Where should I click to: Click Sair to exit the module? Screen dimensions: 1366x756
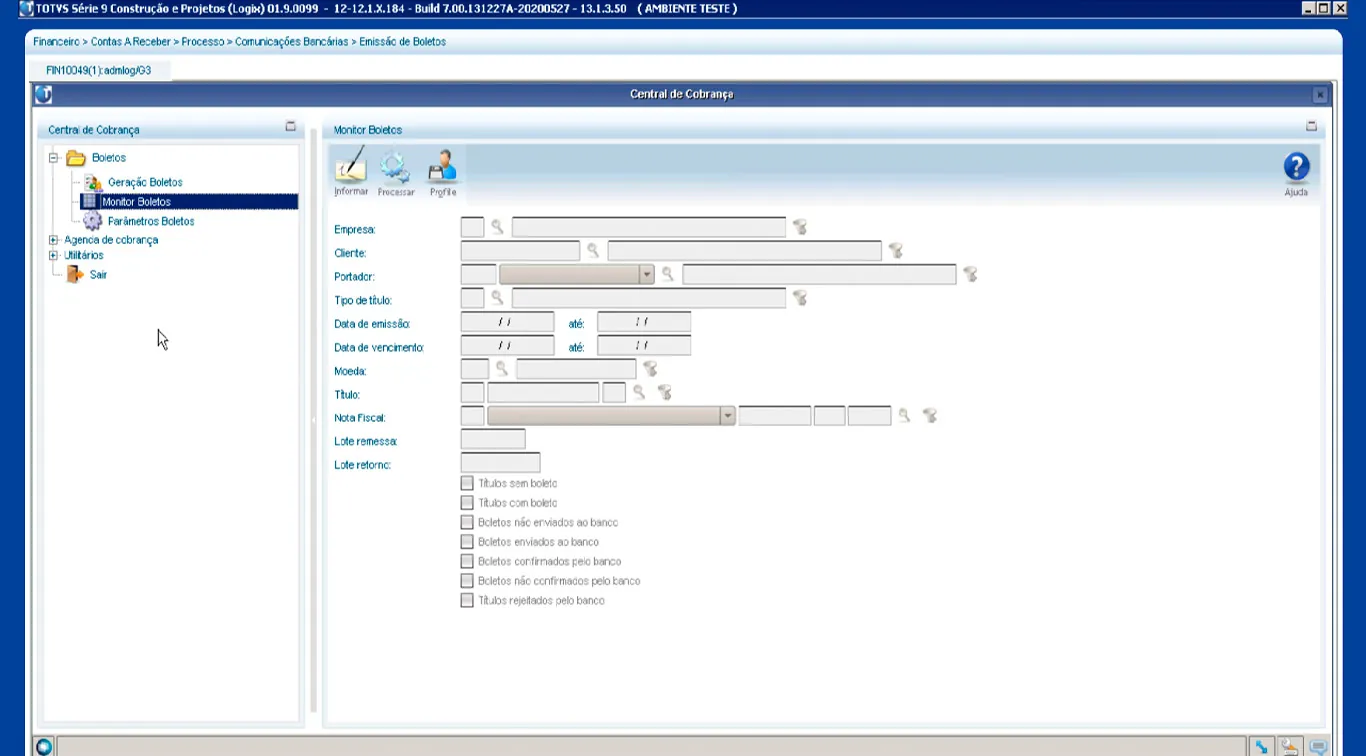coord(97,275)
